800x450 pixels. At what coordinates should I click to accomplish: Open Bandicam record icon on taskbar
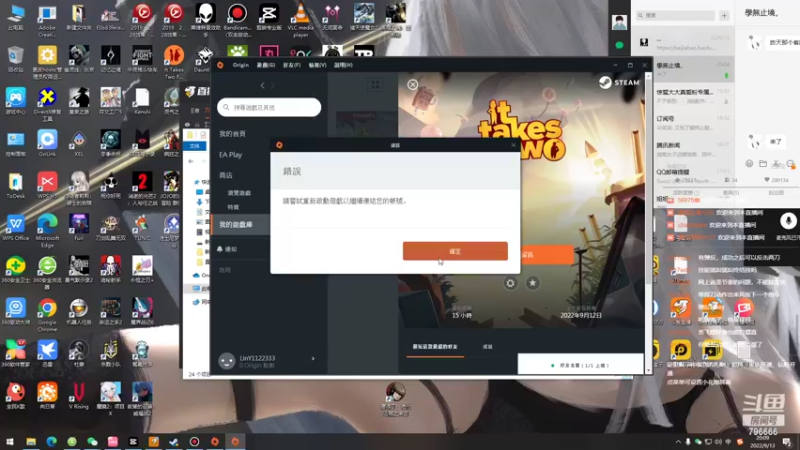coord(194,442)
